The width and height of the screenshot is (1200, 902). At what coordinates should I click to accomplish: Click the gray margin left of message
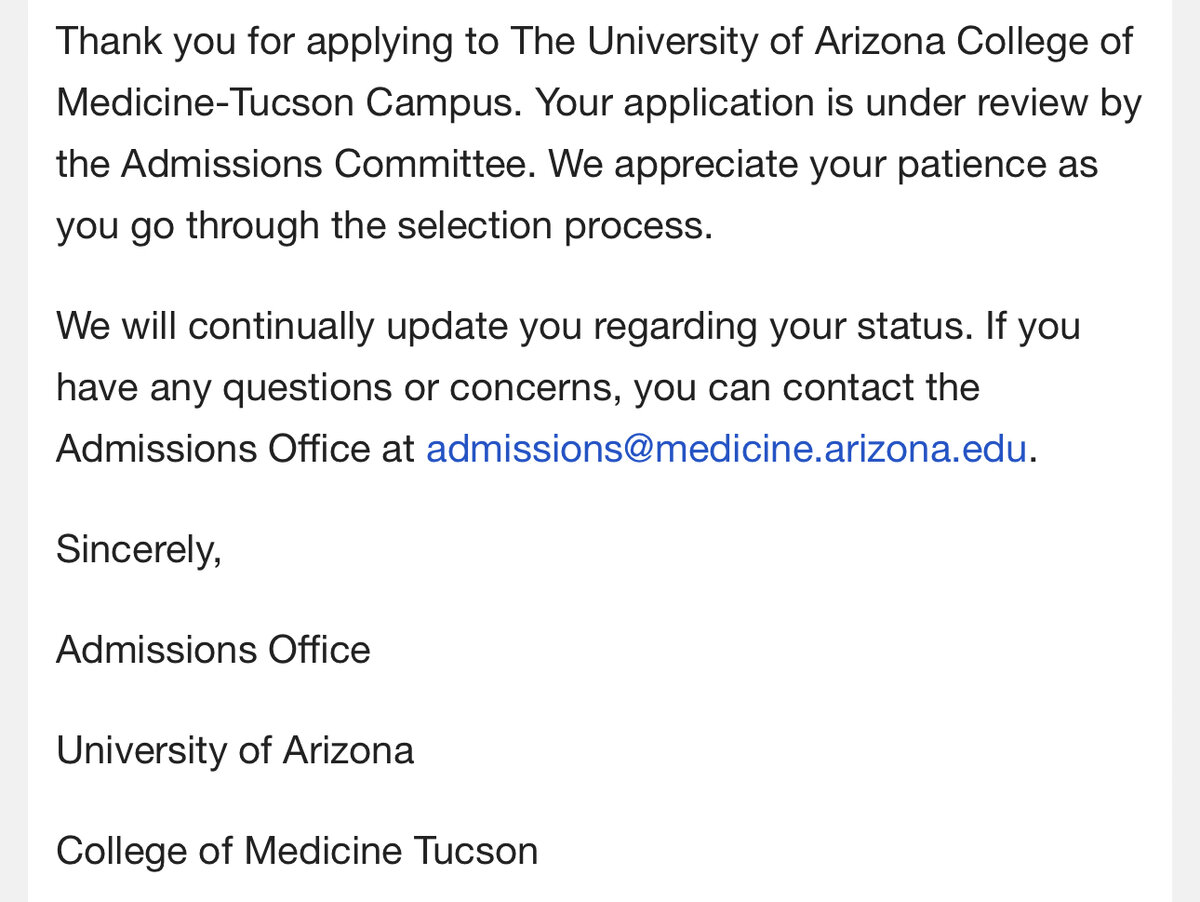click(x=13, y=451)
